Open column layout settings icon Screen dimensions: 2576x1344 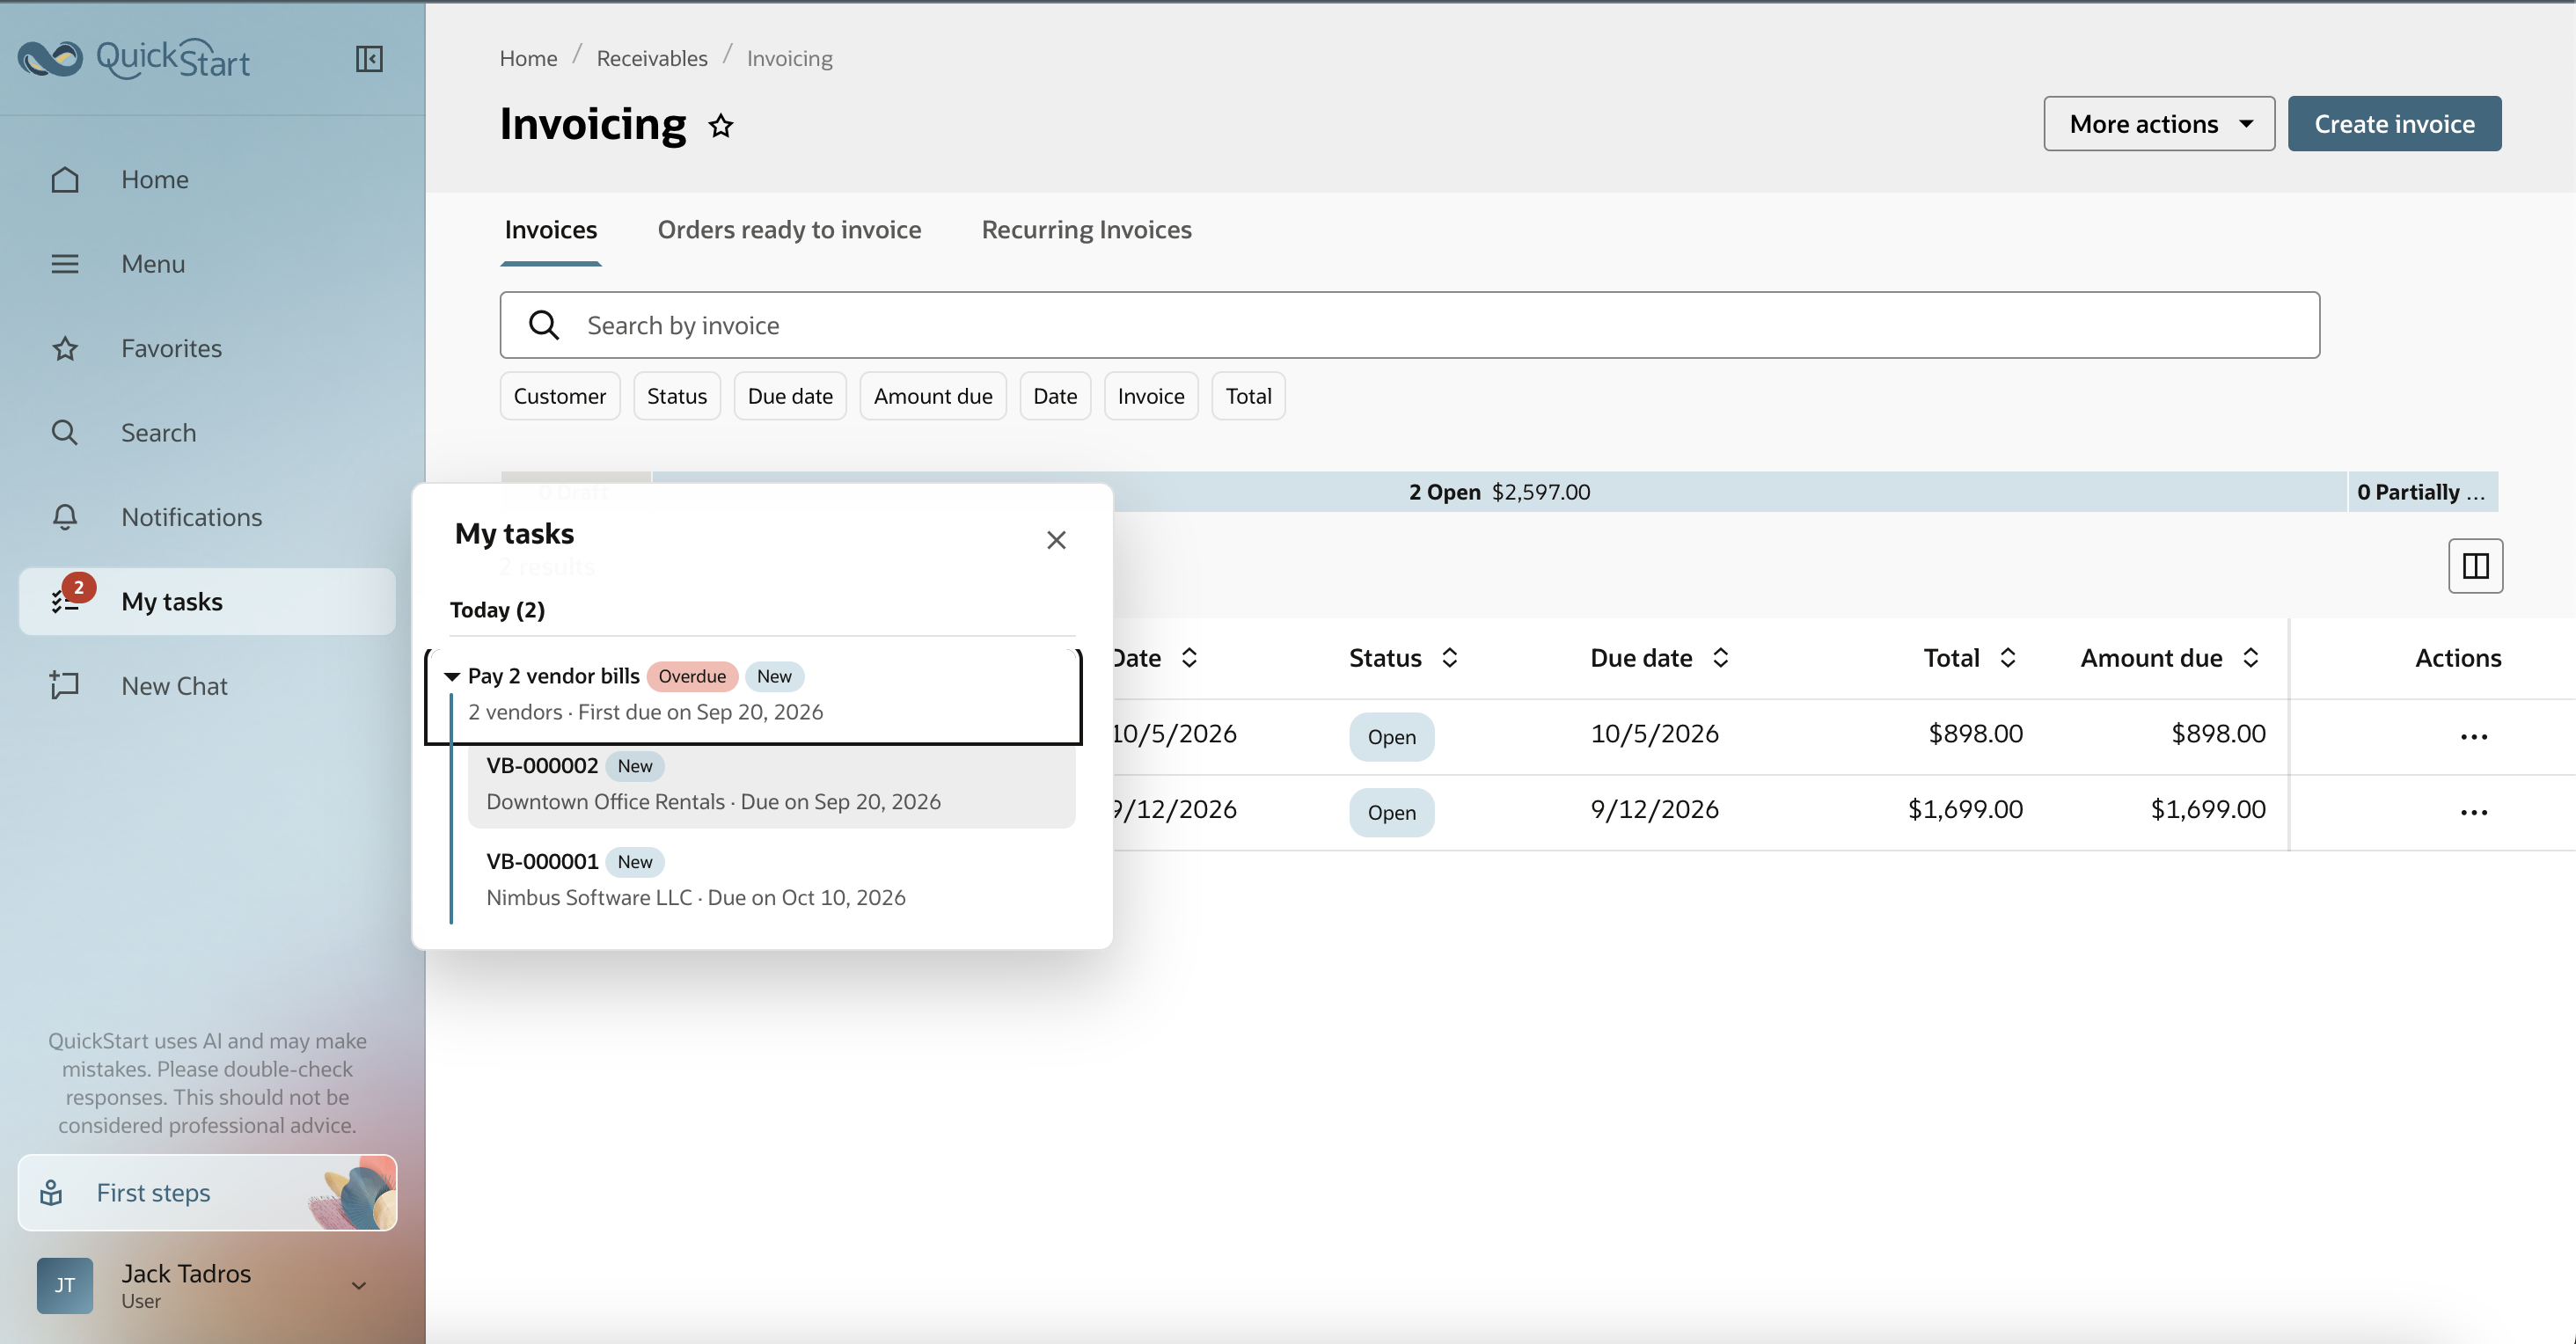[x=2475, y=566]
